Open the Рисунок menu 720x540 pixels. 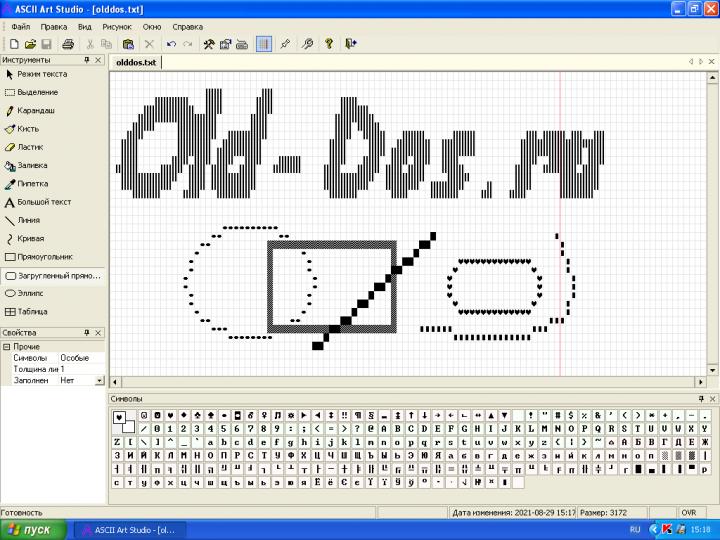(116, 25)
